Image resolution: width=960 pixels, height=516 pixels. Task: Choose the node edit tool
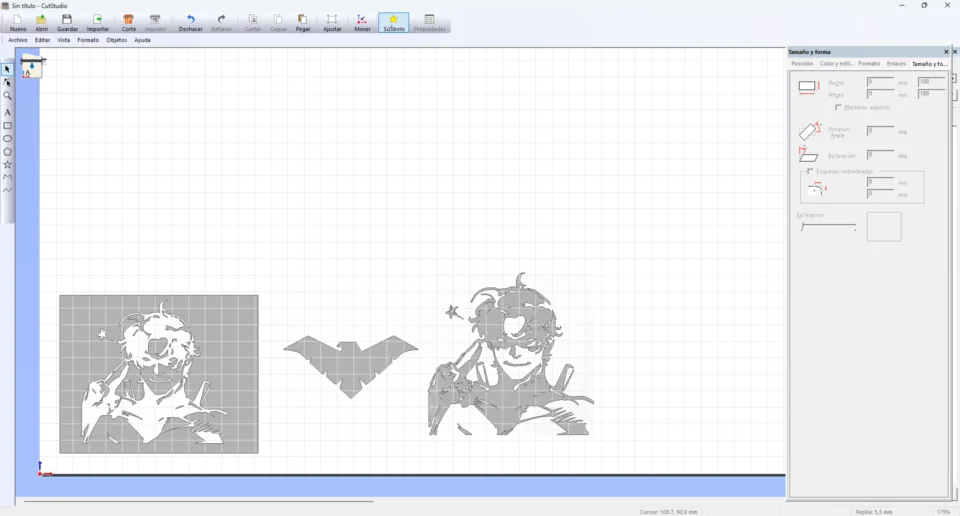coord(7,83)
